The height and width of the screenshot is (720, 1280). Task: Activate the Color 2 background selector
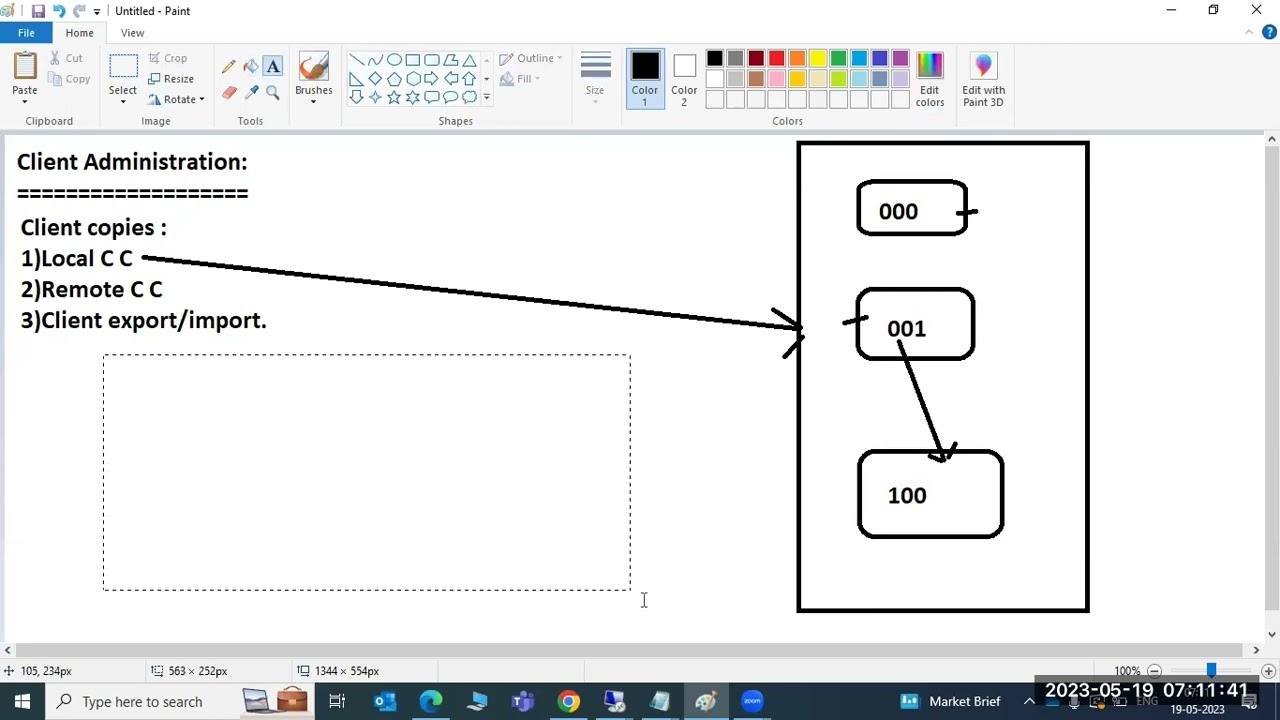684,79
